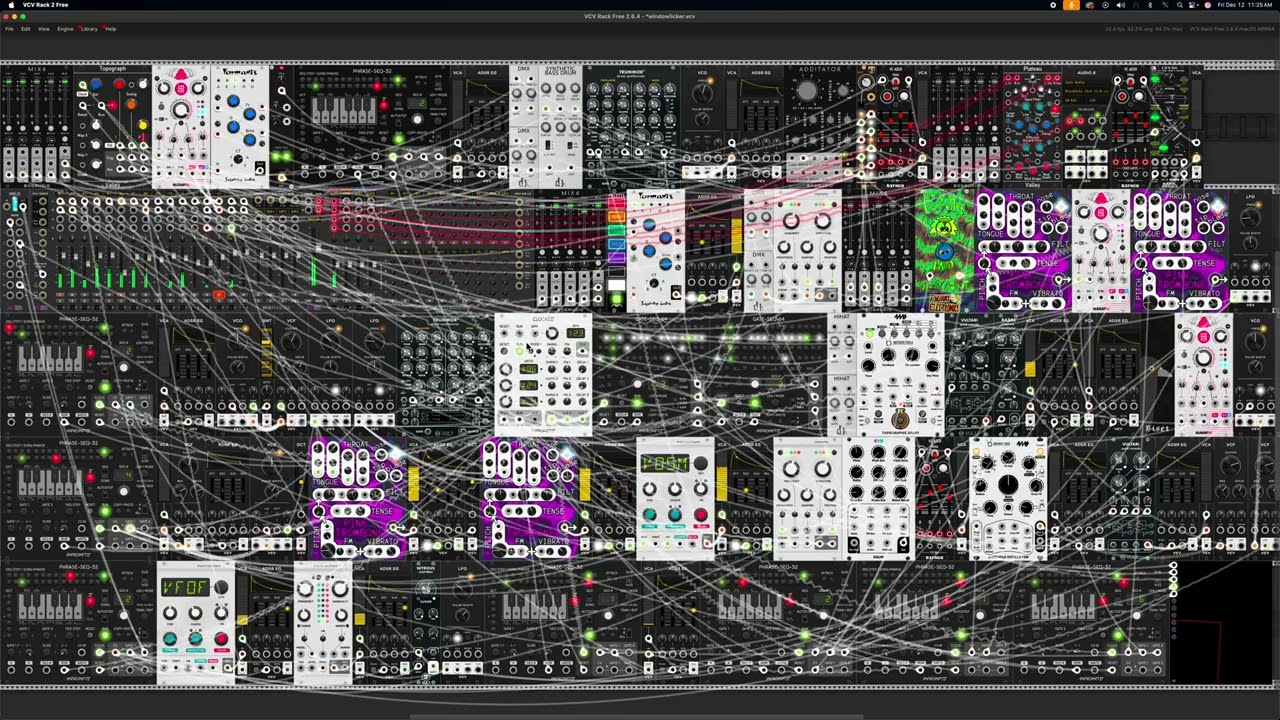
Task: Open Spotlight search from the menu bar
Action: tap(1181, 5)
